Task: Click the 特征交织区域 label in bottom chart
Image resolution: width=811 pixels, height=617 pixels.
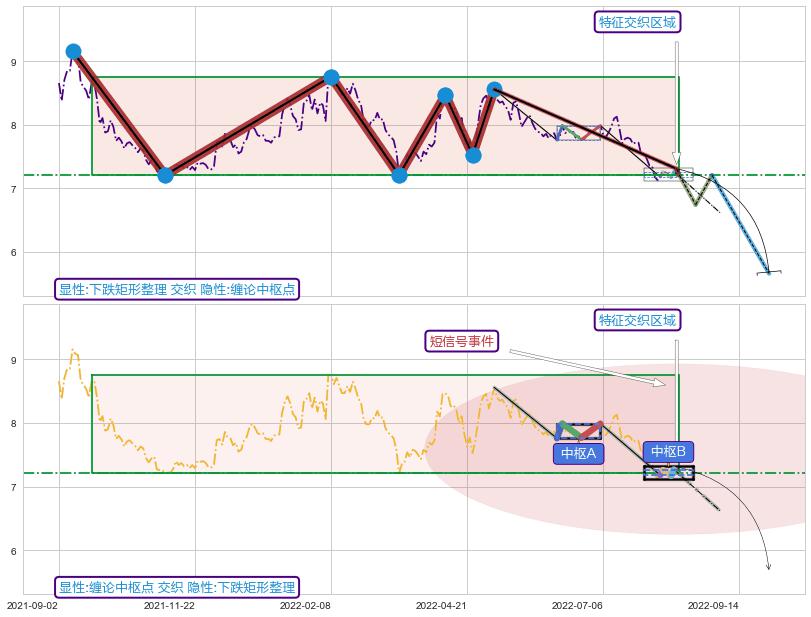Action: pos(637,320)
